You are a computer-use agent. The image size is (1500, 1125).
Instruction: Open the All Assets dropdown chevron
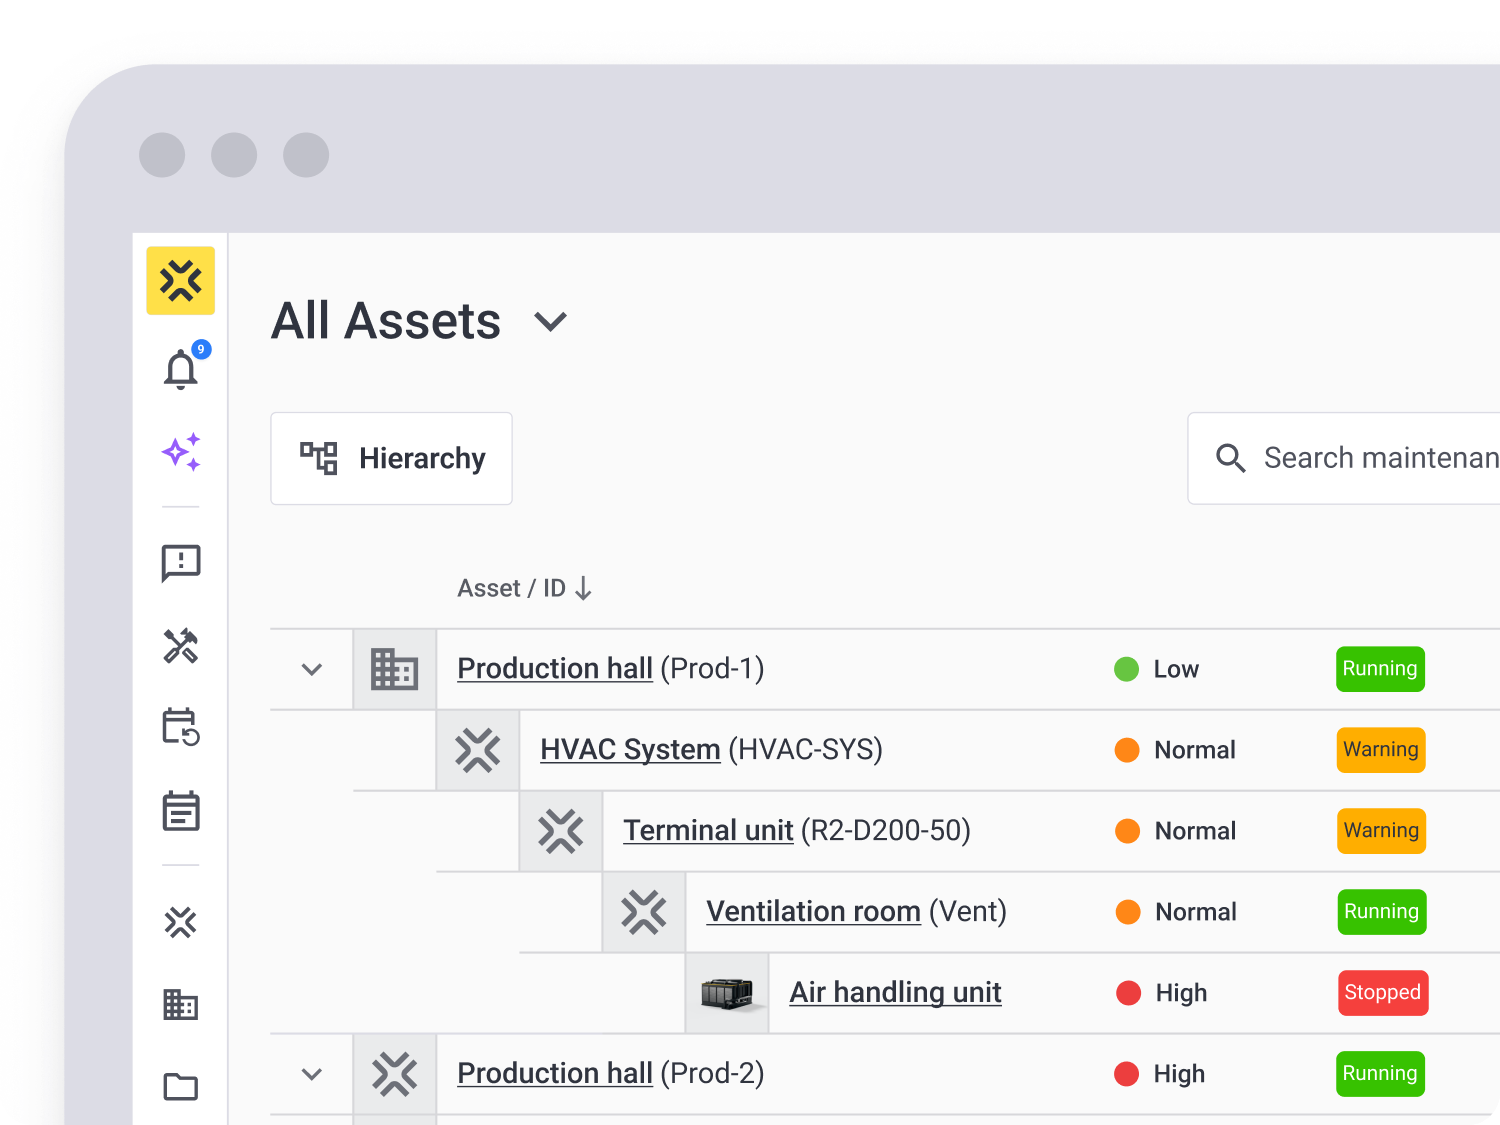[551, 322]
